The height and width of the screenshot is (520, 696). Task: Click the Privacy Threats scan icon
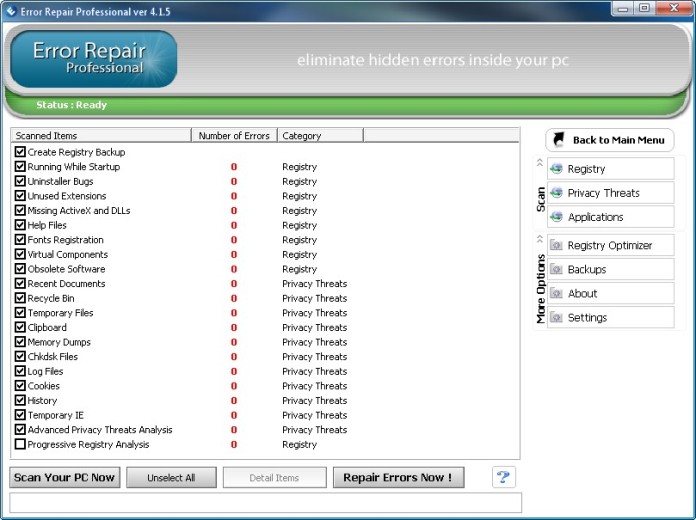[557, 193]
